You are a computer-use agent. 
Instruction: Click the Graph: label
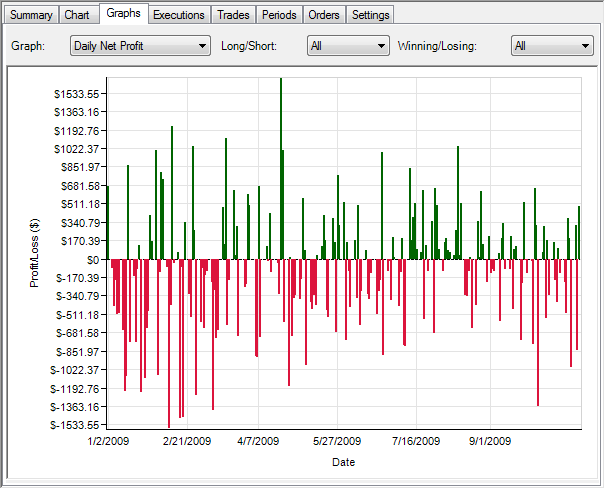(28, 46)
